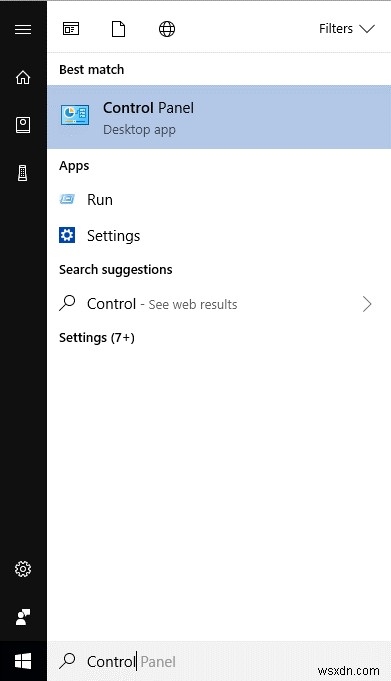The width and height of the screenshot is (391, 681).
Task: Expand the Control suggestion chevron arrow
Action: (367, 304)
